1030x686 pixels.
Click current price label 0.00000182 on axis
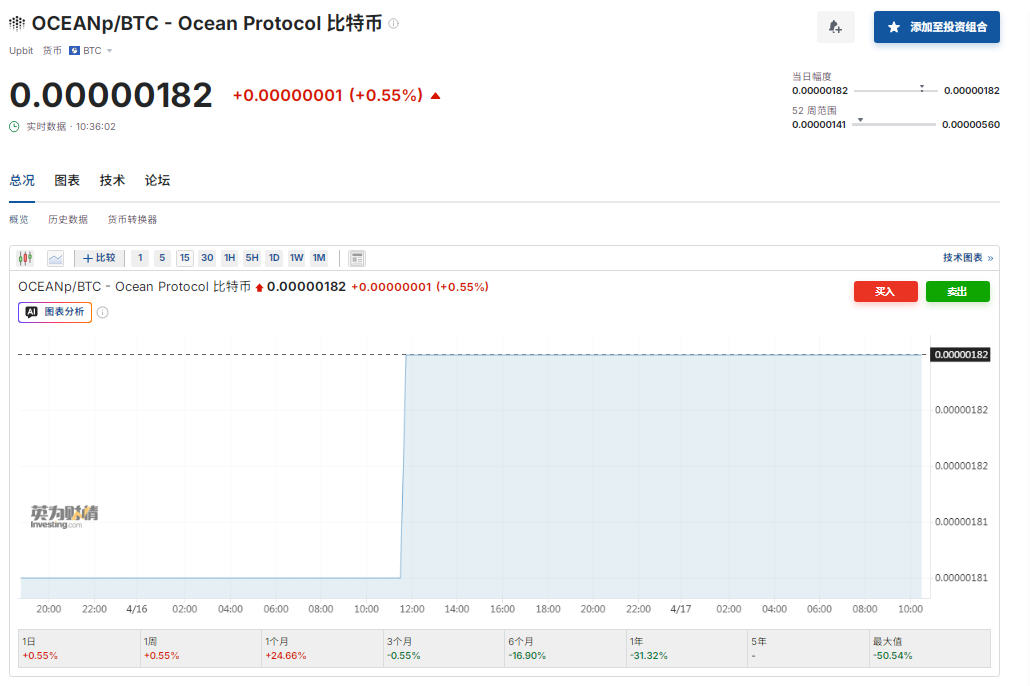[960, 355]
